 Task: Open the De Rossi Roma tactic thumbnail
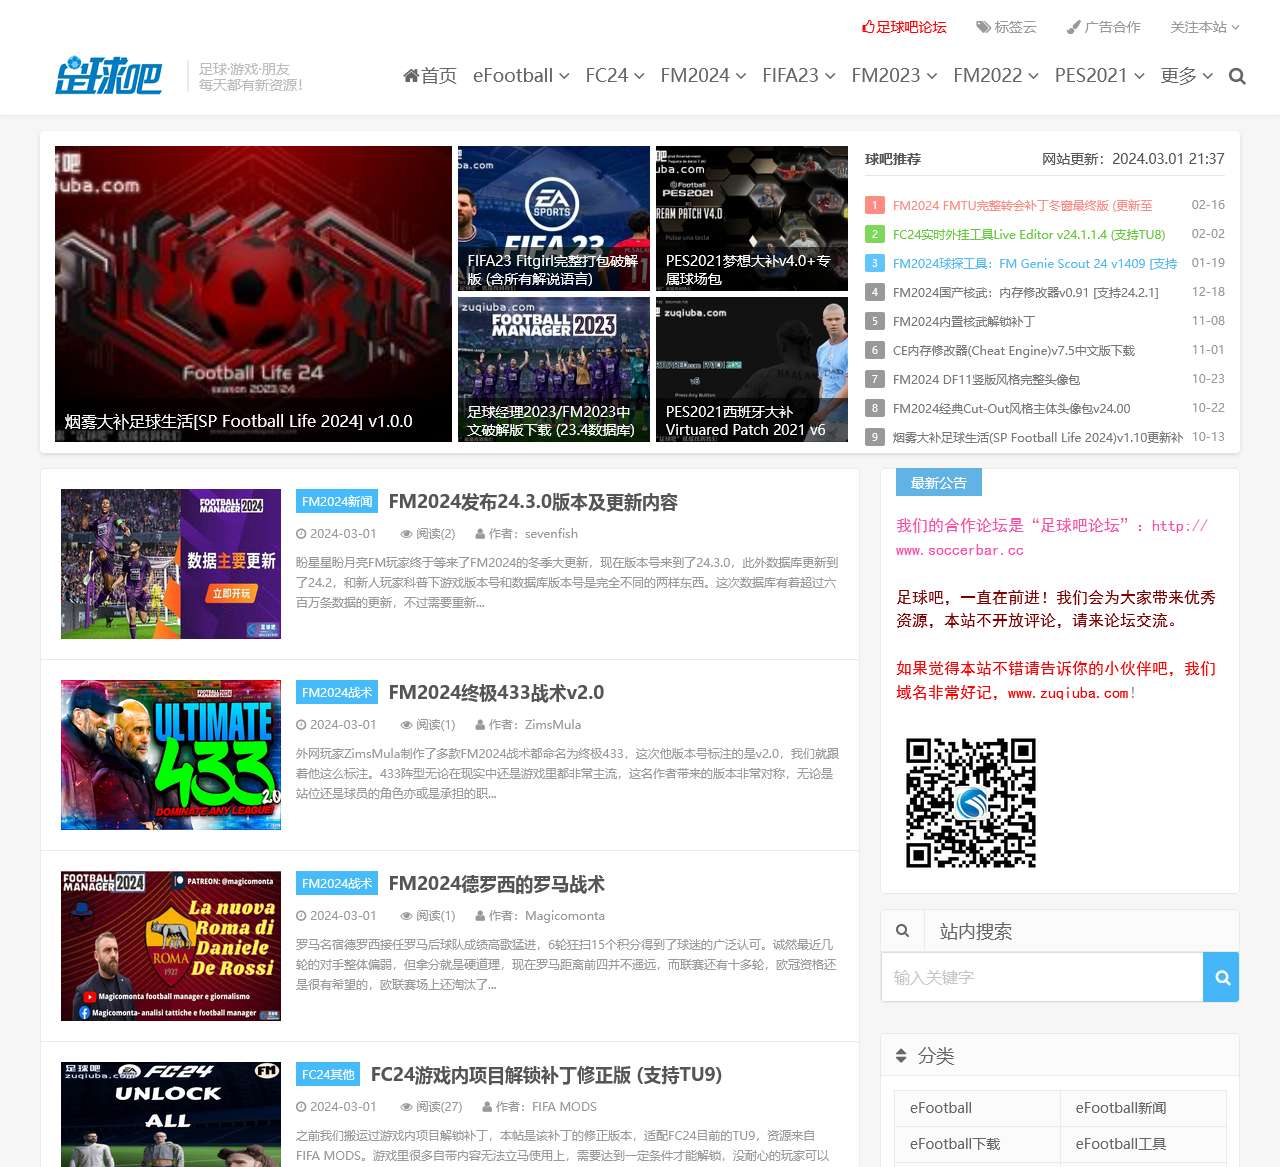click(171, 946)
